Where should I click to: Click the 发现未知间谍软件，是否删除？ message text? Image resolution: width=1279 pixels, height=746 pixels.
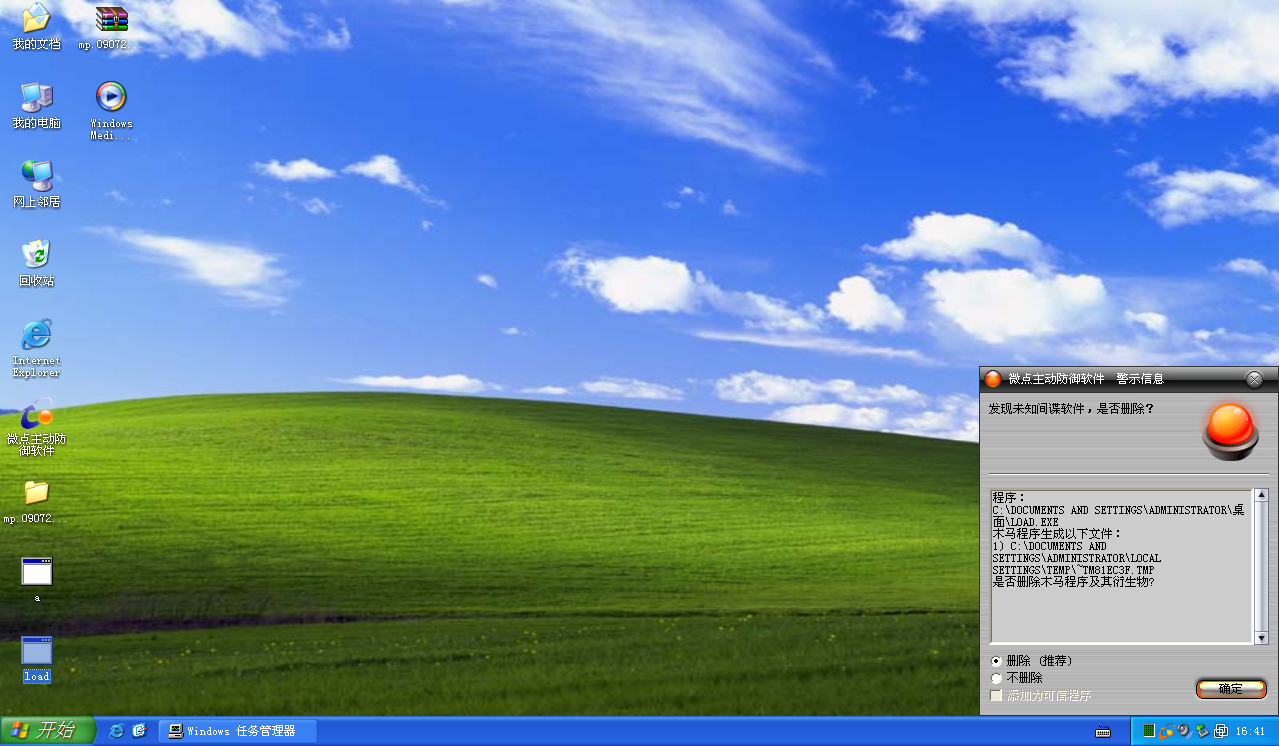(1071, 409)
